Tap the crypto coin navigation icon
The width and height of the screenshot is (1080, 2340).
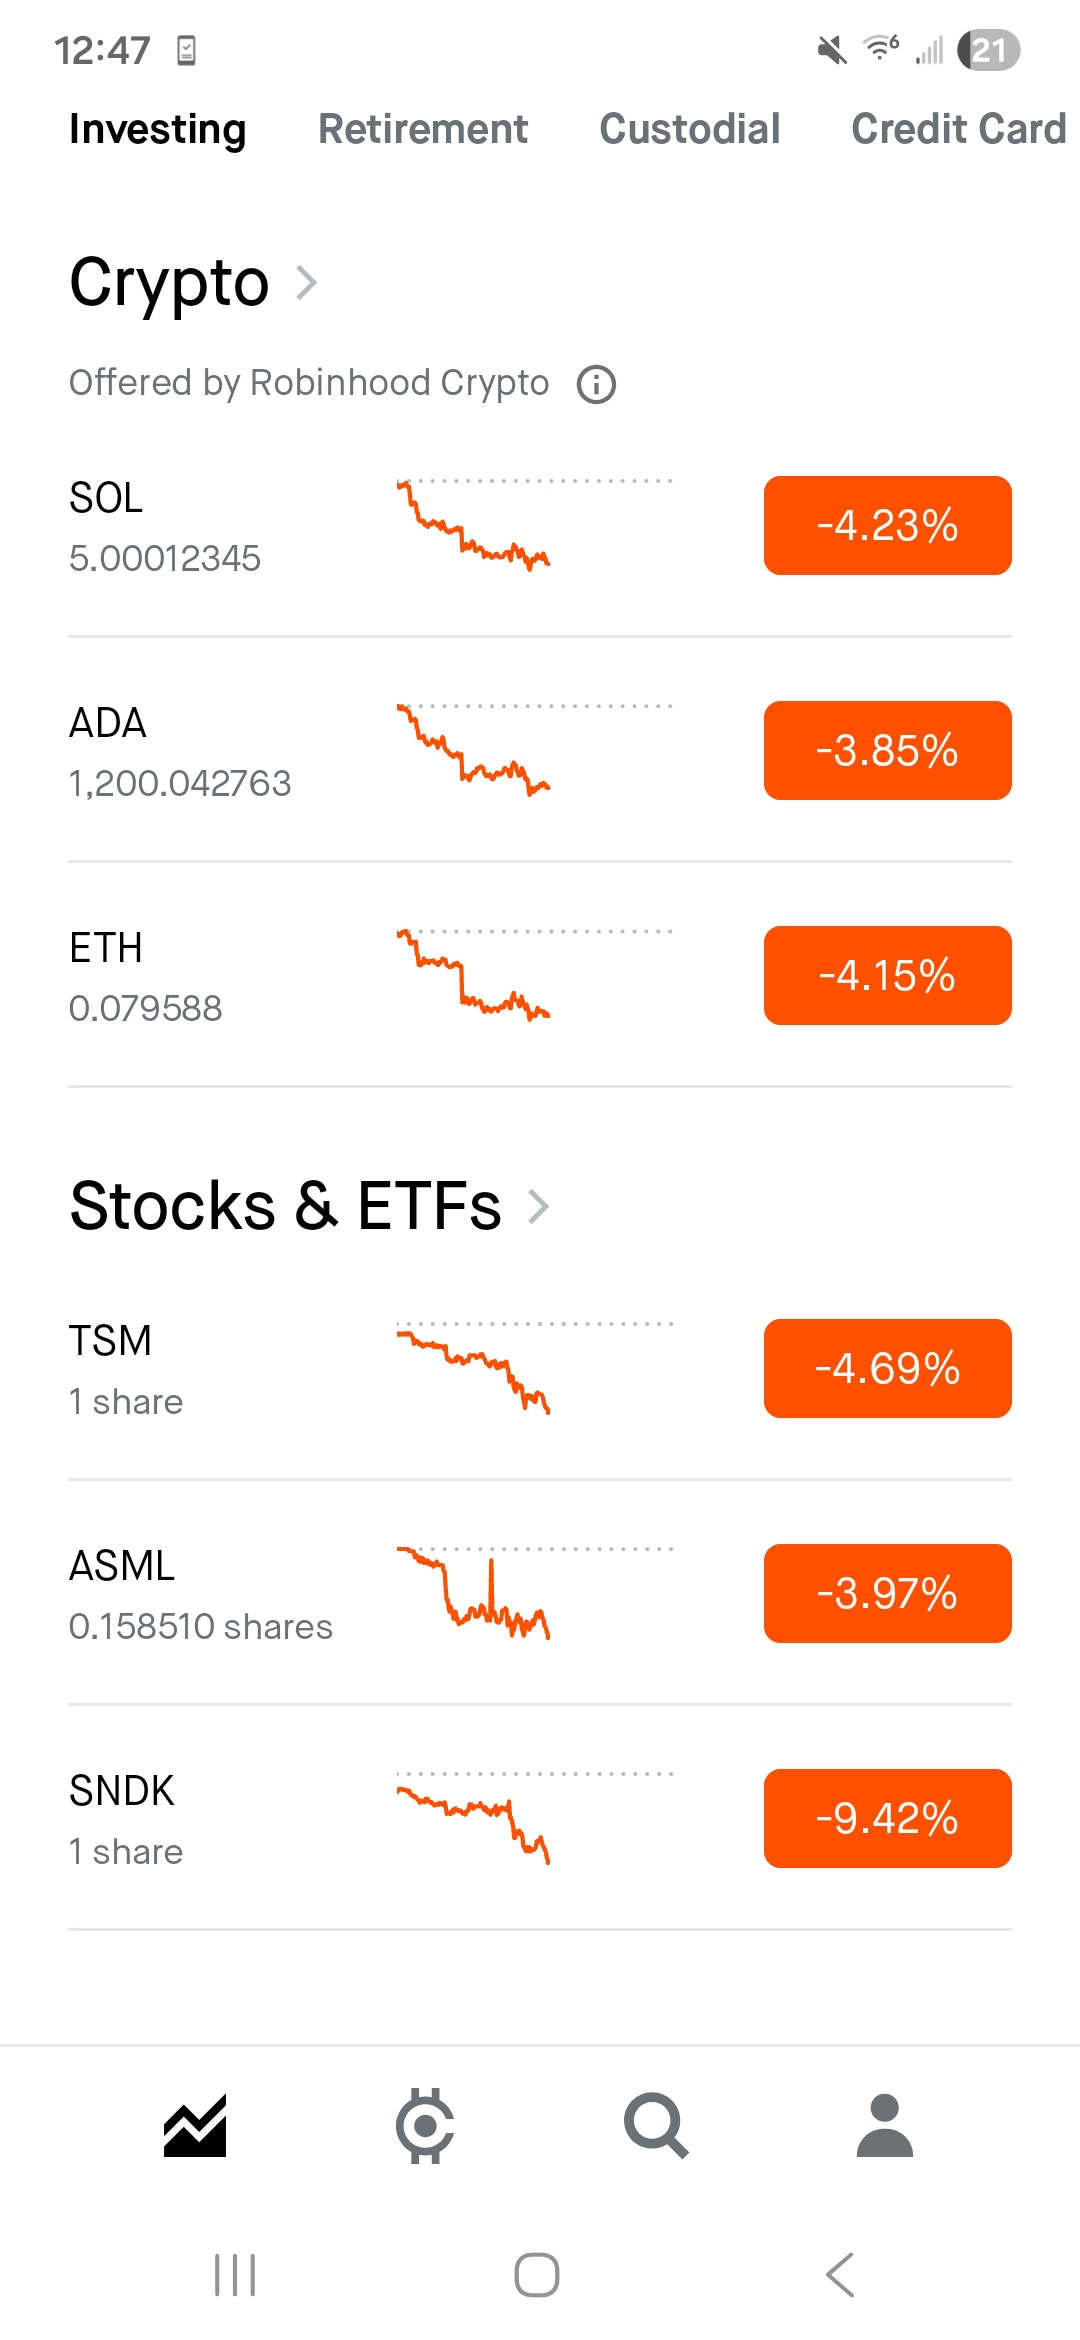click(425, 2125)
